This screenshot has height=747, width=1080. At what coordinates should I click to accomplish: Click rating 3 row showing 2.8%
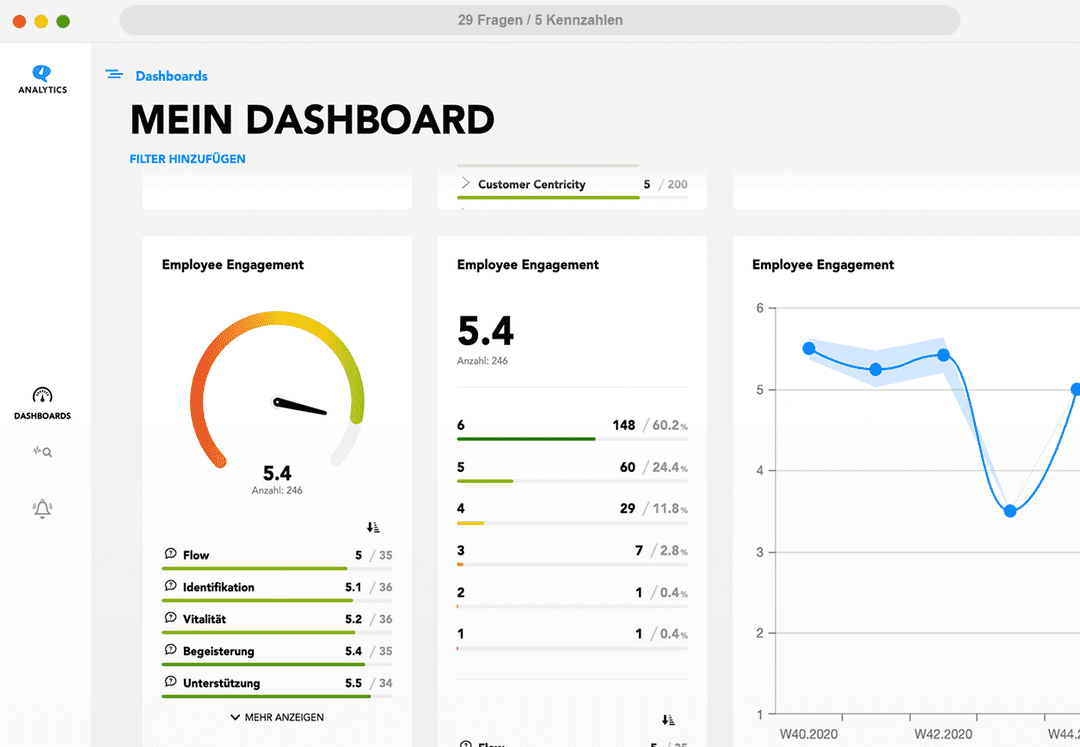(x=572, y=555)
